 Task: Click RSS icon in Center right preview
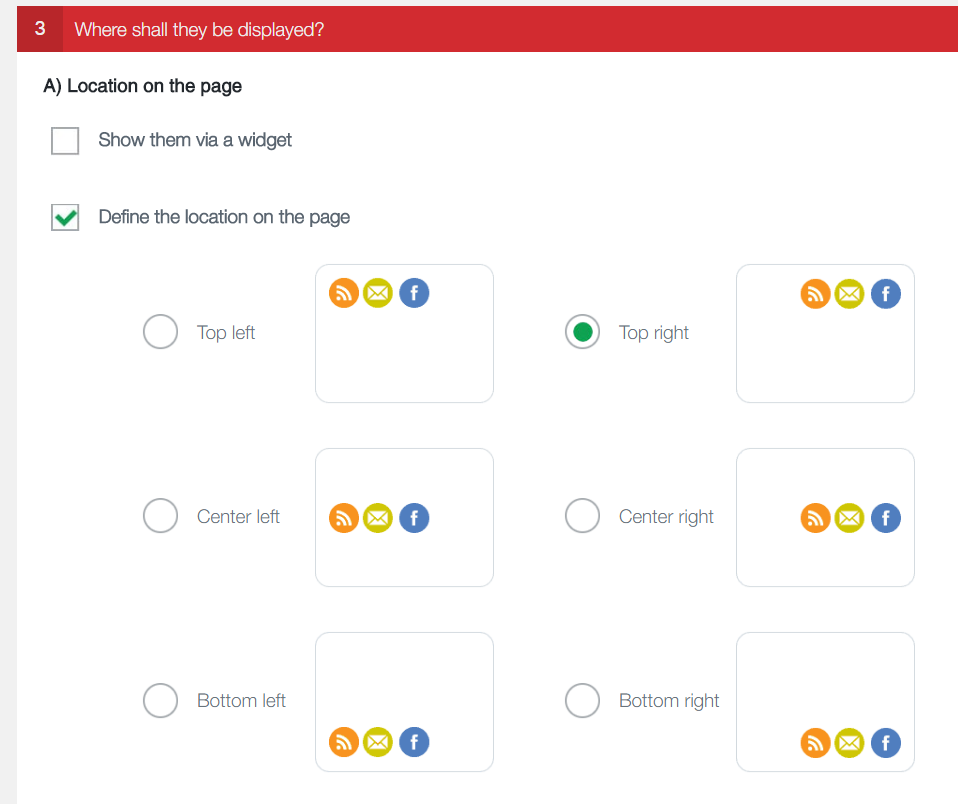[x=816, y=518]
